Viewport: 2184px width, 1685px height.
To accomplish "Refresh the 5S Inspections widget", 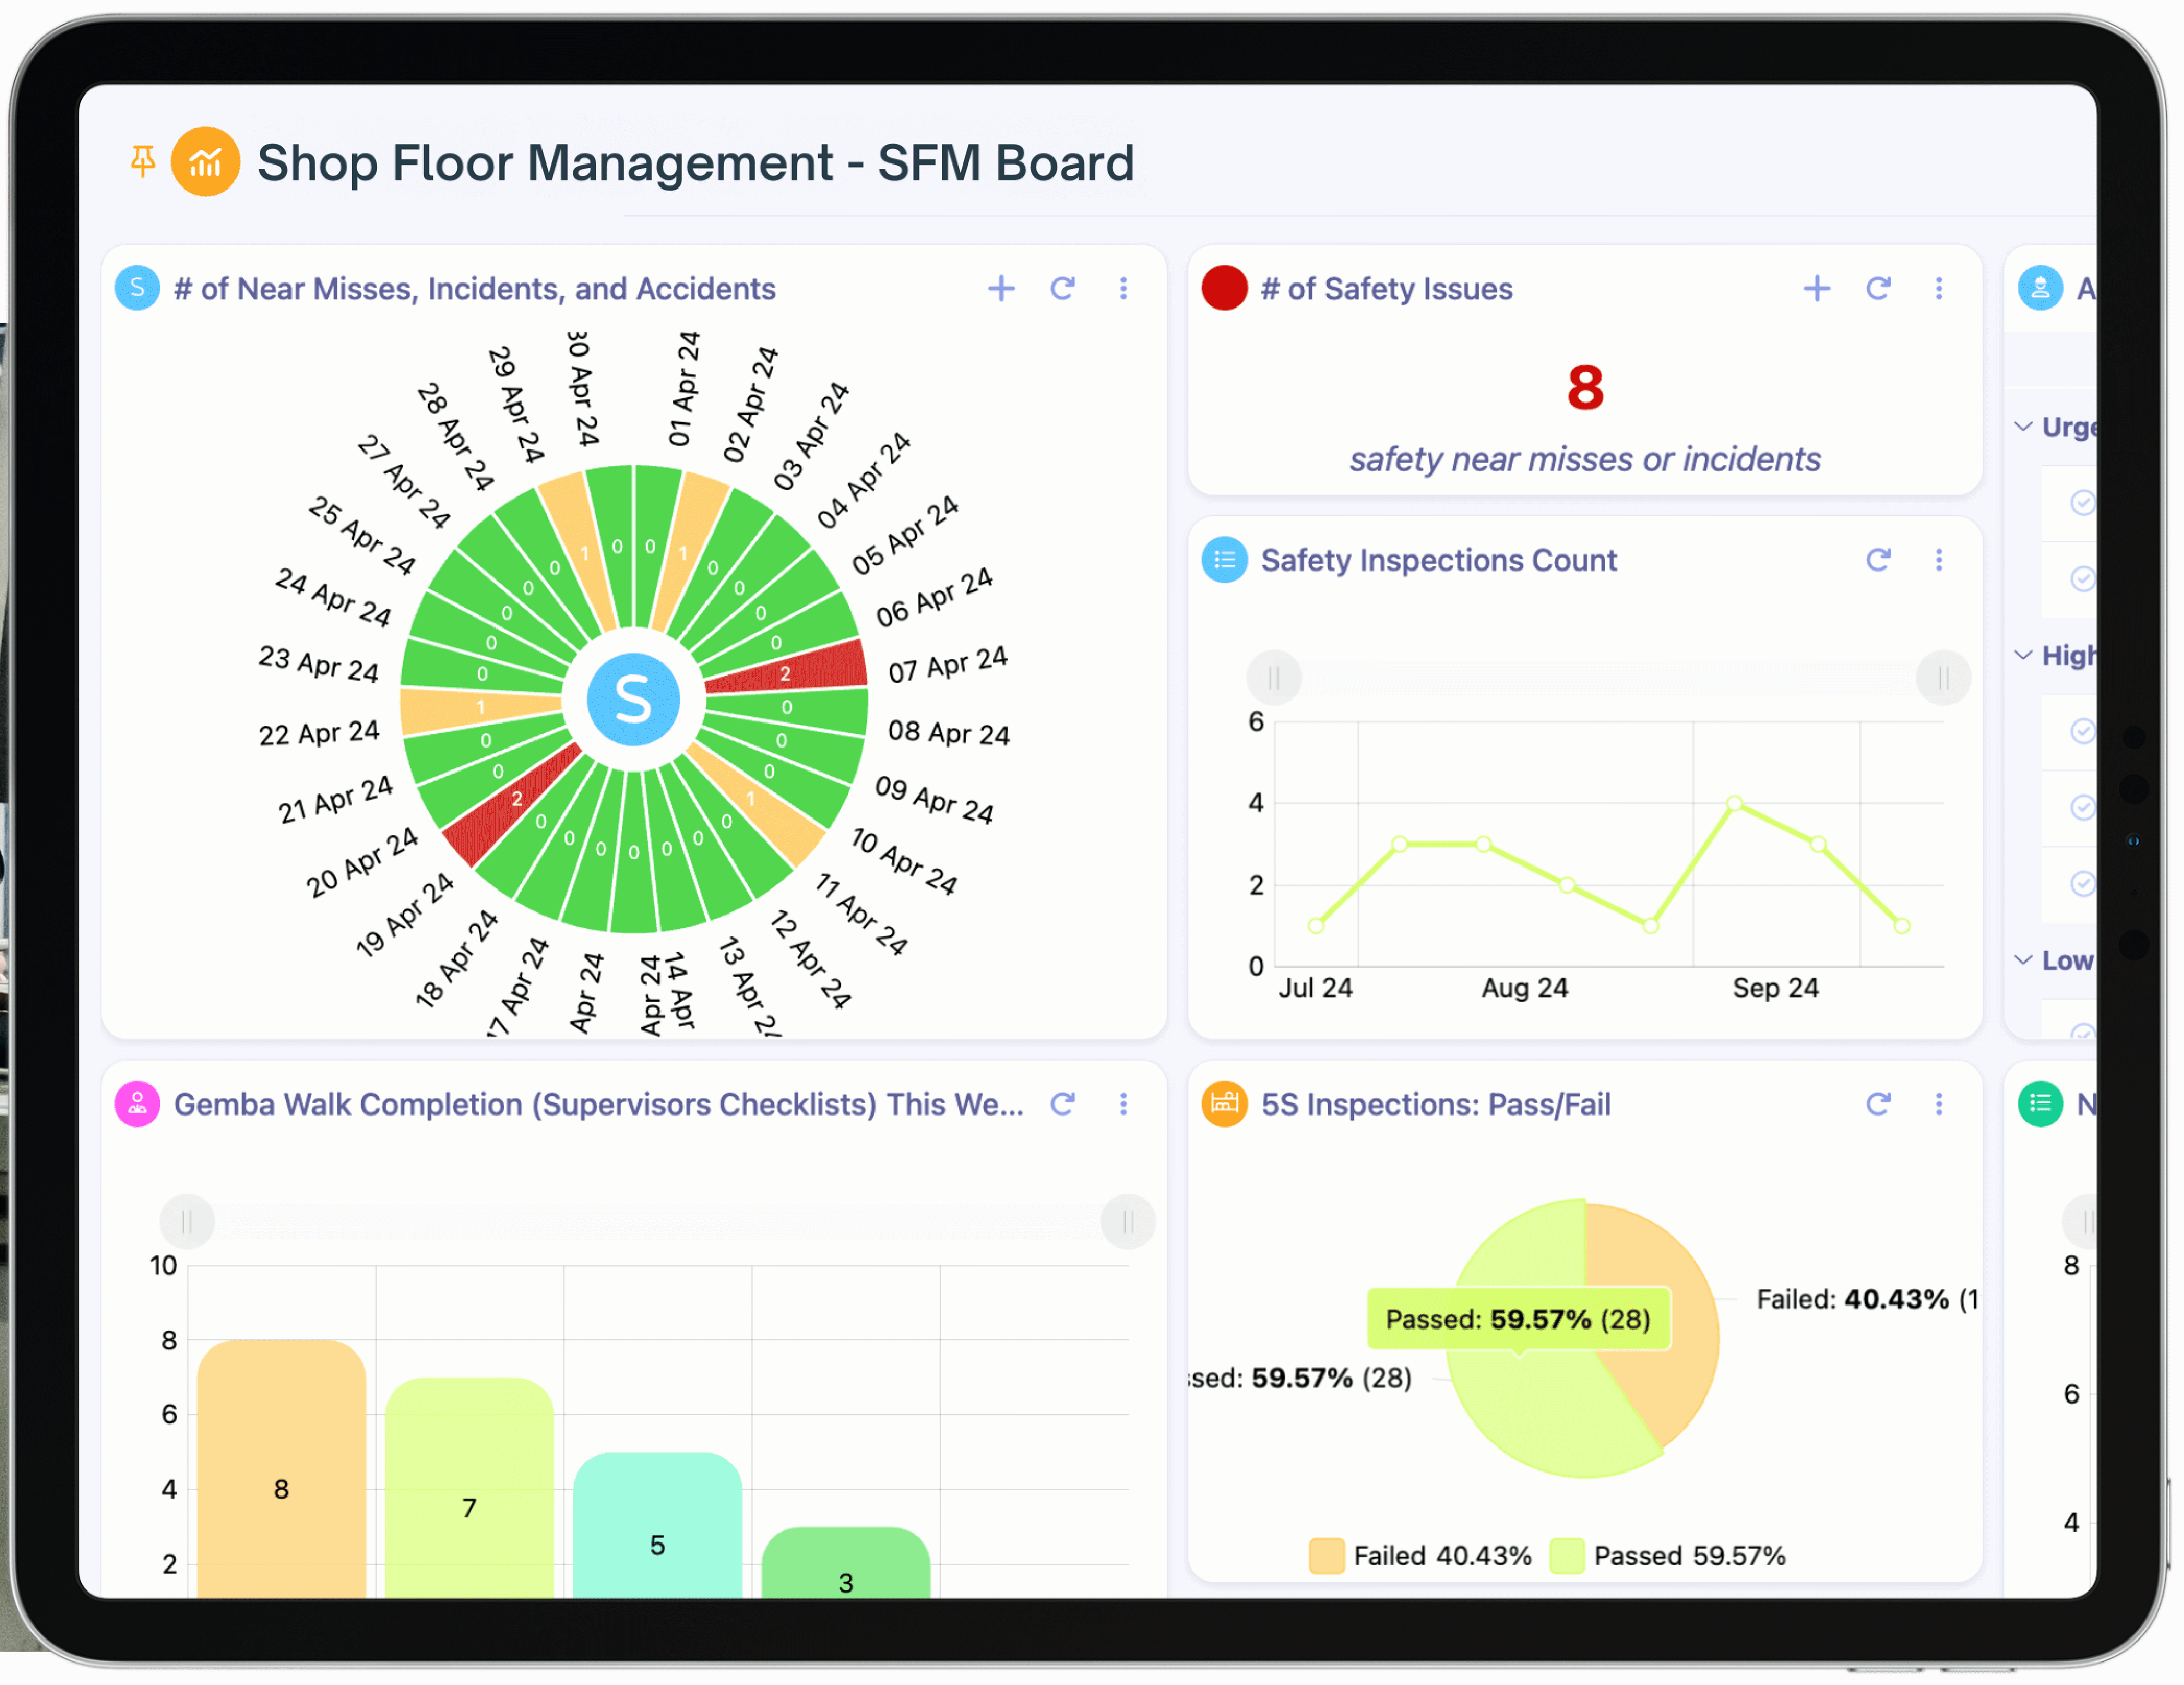I will pos(1879,1104).
